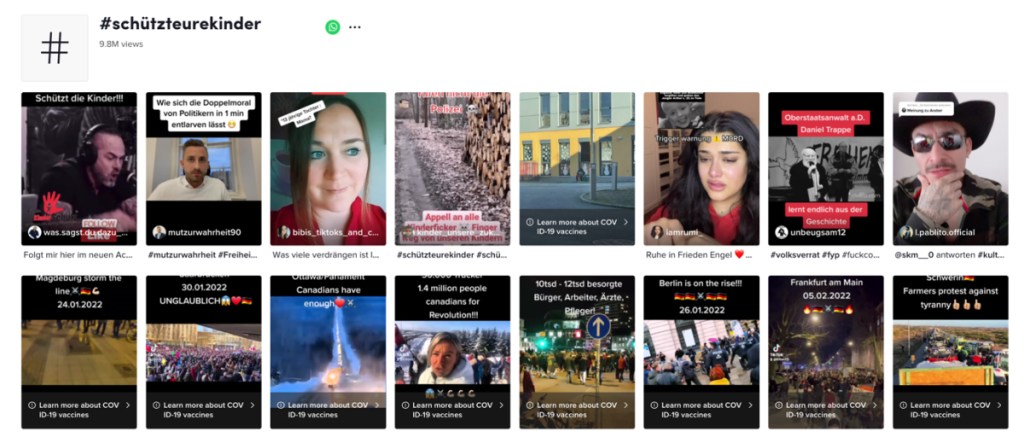The image size is (1024, 437).
Task: Click was.sagst.du.dazu profile avatar
Action: coord(34,232)
